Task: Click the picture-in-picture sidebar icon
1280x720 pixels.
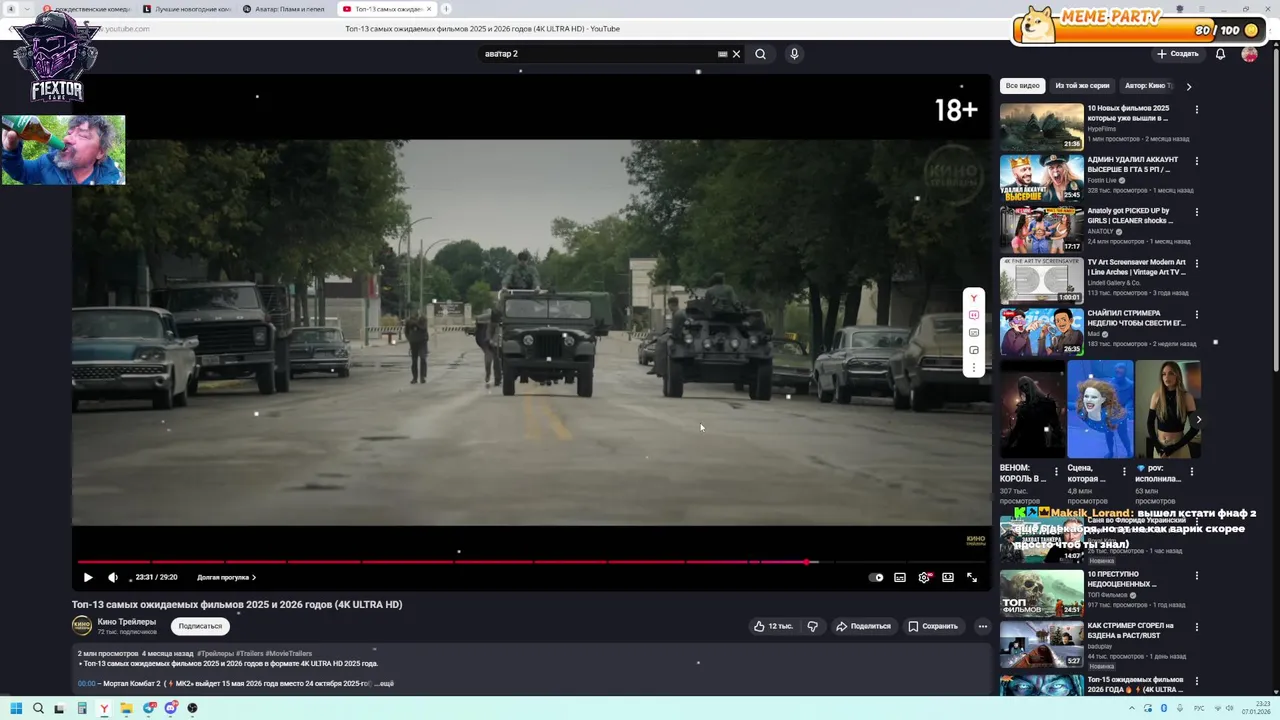Action: tap(974, 350)
